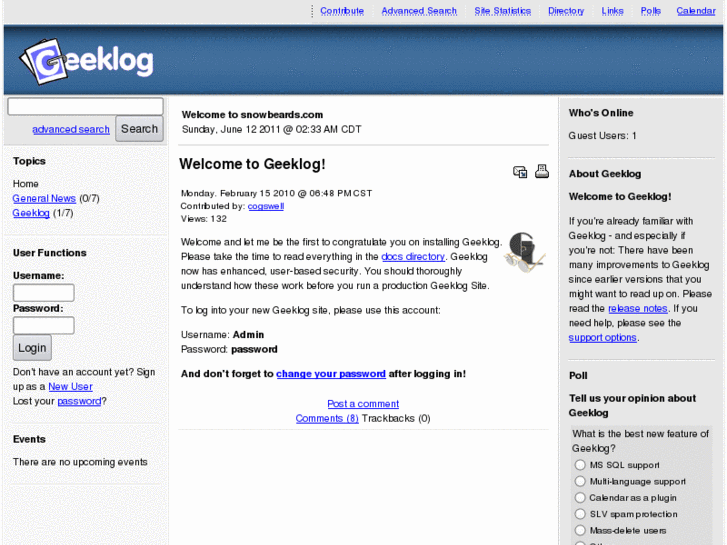Click the Welcome to Geeklog! story headline
Screen dimensions: 727x545
[252, 164]
